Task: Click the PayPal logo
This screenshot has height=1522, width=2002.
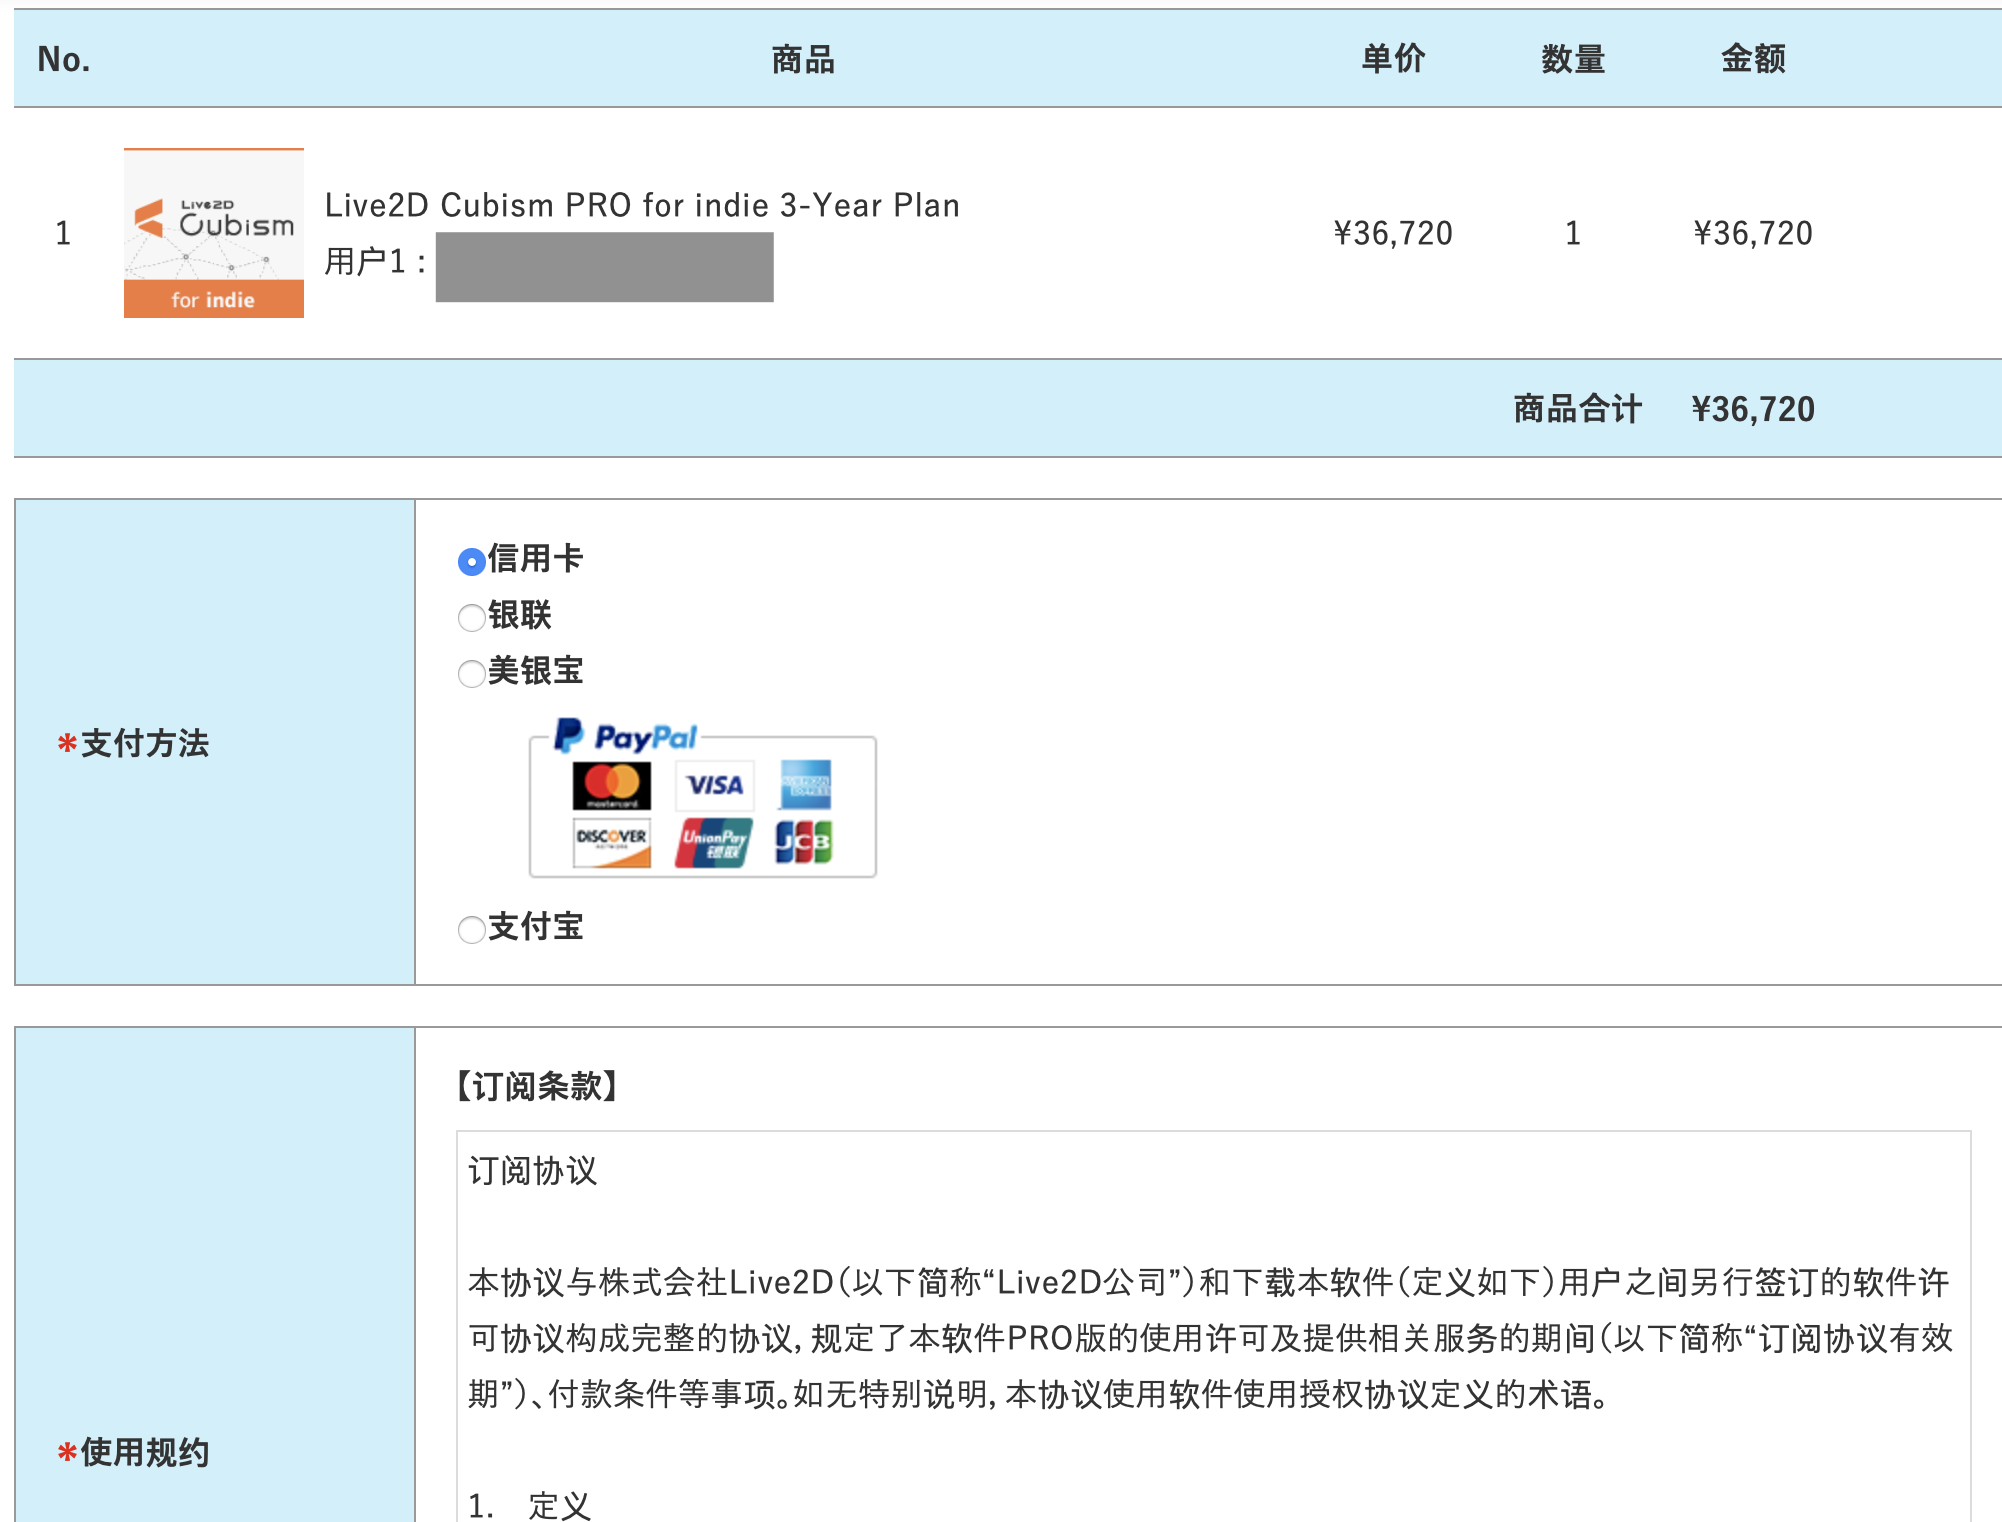Action: coord(626,736)
